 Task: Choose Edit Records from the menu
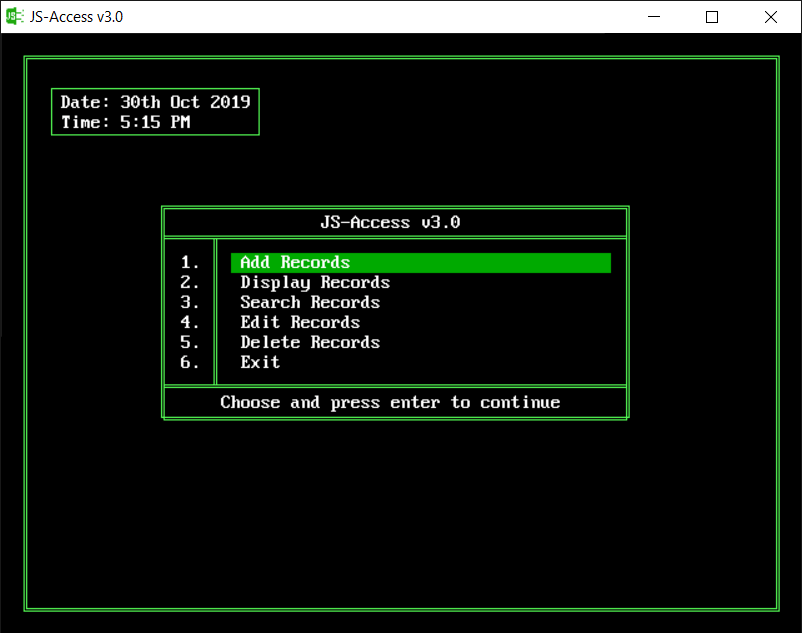coord(299,322)
